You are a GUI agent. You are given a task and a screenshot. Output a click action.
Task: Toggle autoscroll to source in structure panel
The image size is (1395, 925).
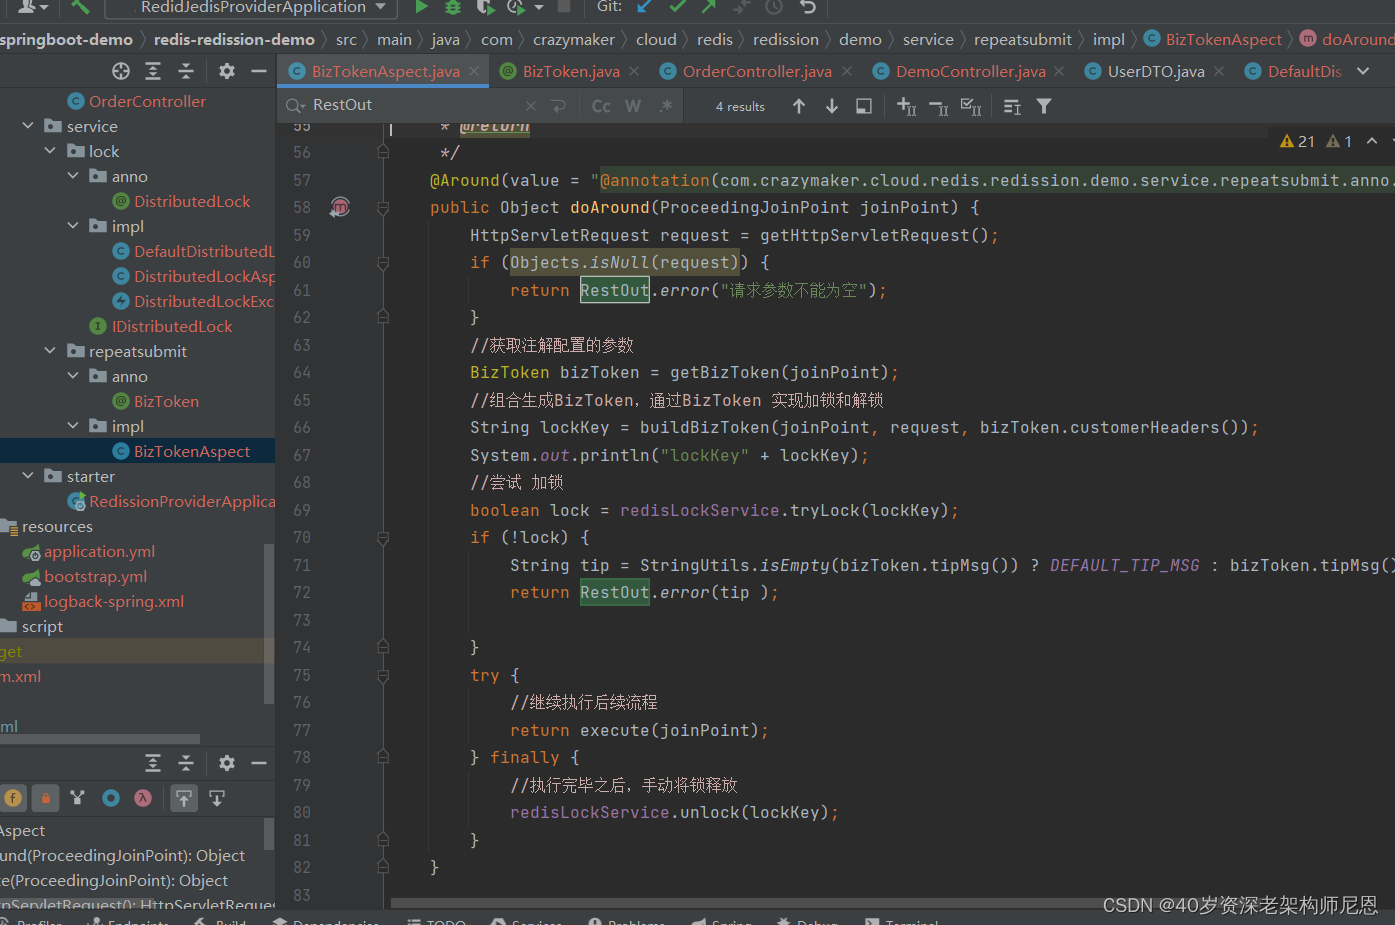coord(184,798)
